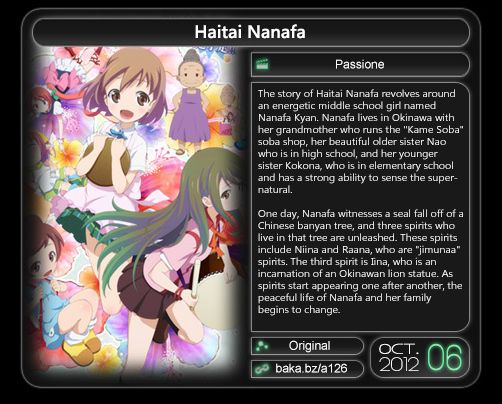This screenshot has height=404, width=502.
Task: Select the Passione studio label
Action: pos(359,64)
